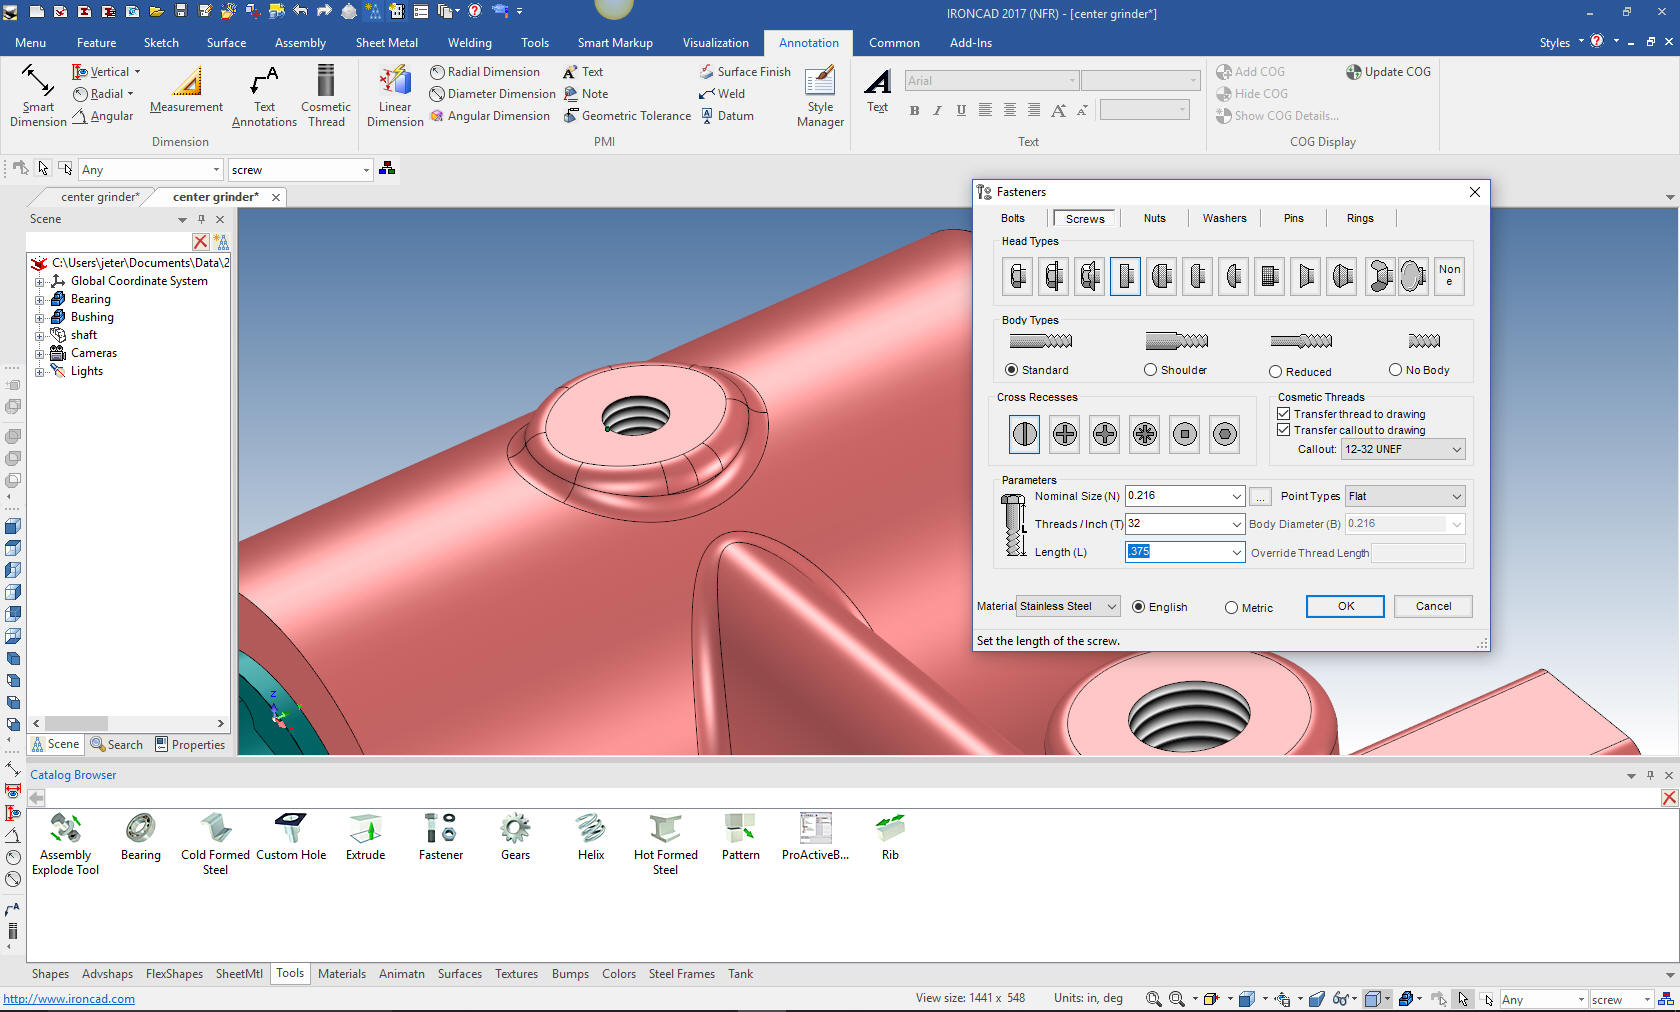Screen dimensions: 1680x1012
Task: Switch to the Nuts tab
Action: click(1155, 218)
